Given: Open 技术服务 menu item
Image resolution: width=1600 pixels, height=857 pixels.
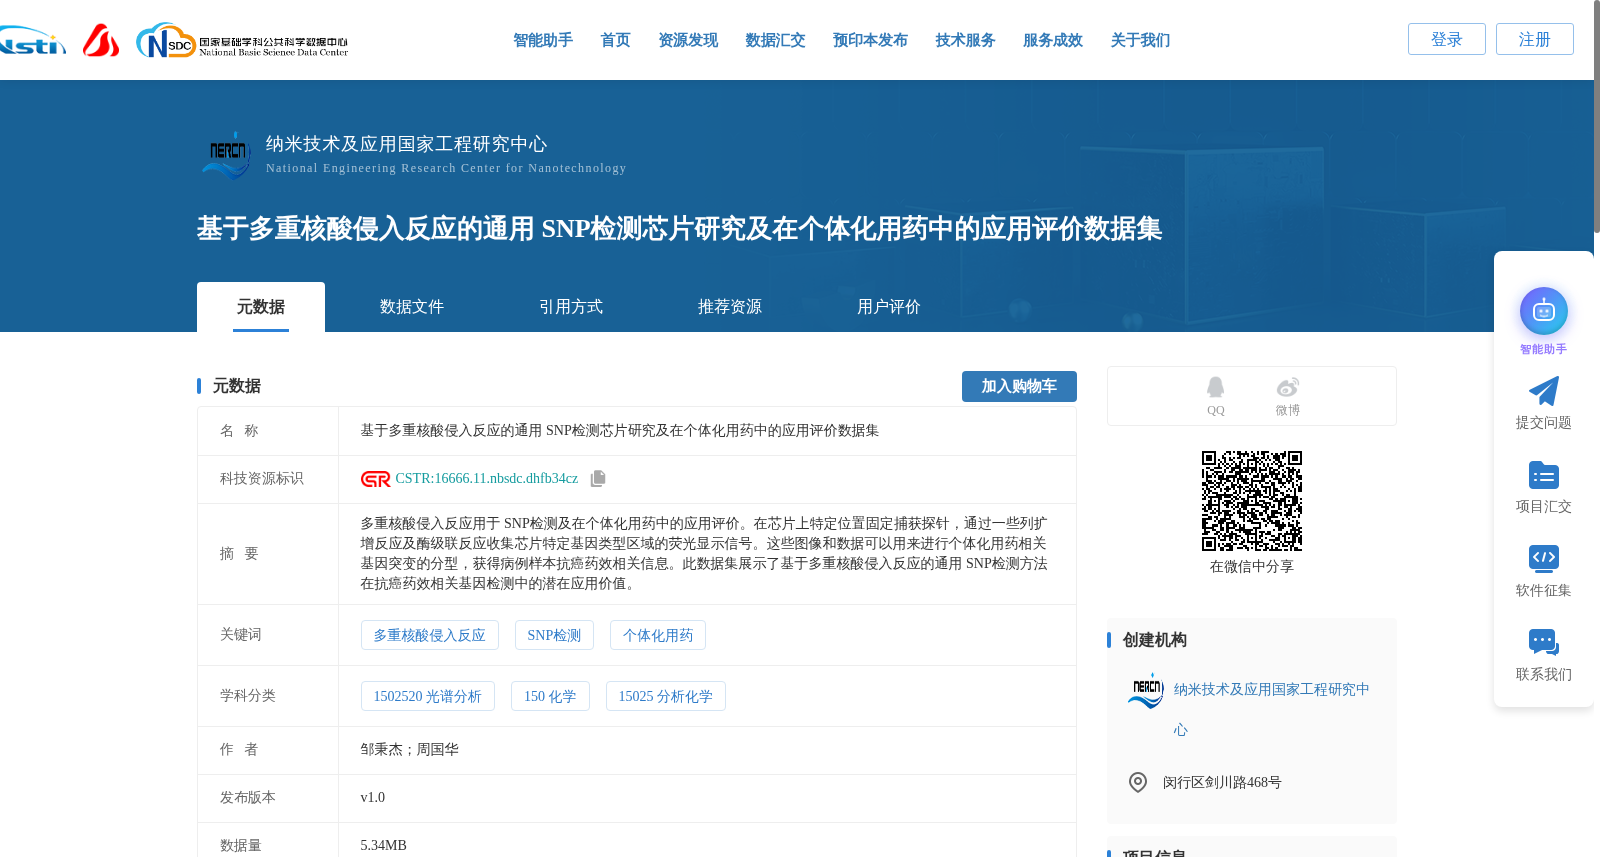Looking at the screenshot, I should coord(965,40).
